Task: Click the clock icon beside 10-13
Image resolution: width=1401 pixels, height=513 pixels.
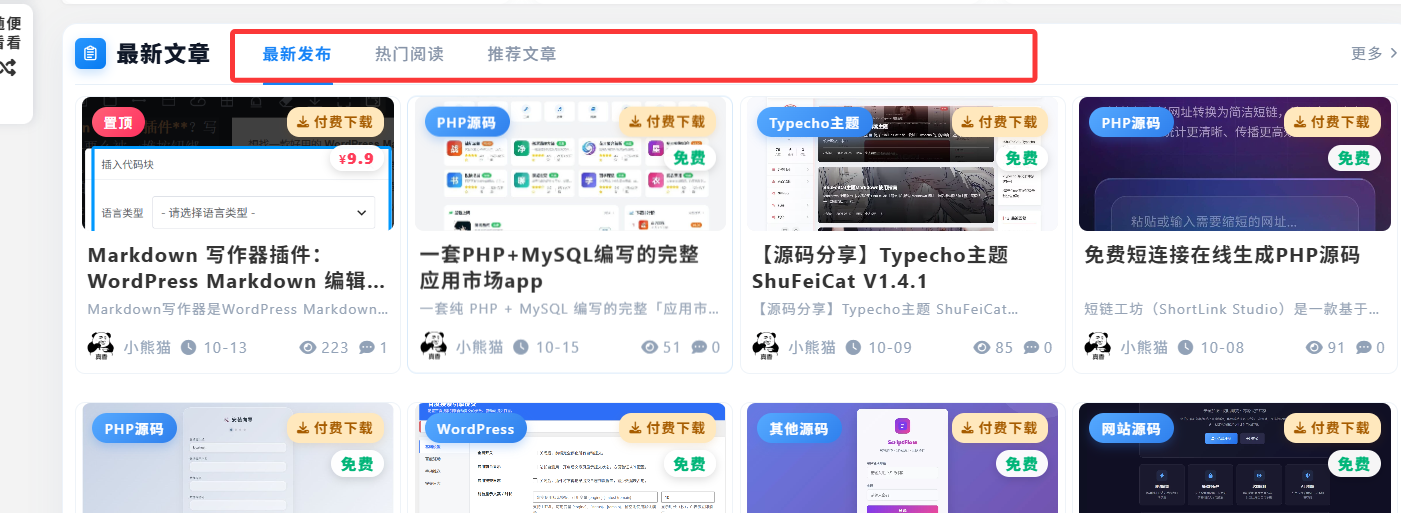Action: 188,348
